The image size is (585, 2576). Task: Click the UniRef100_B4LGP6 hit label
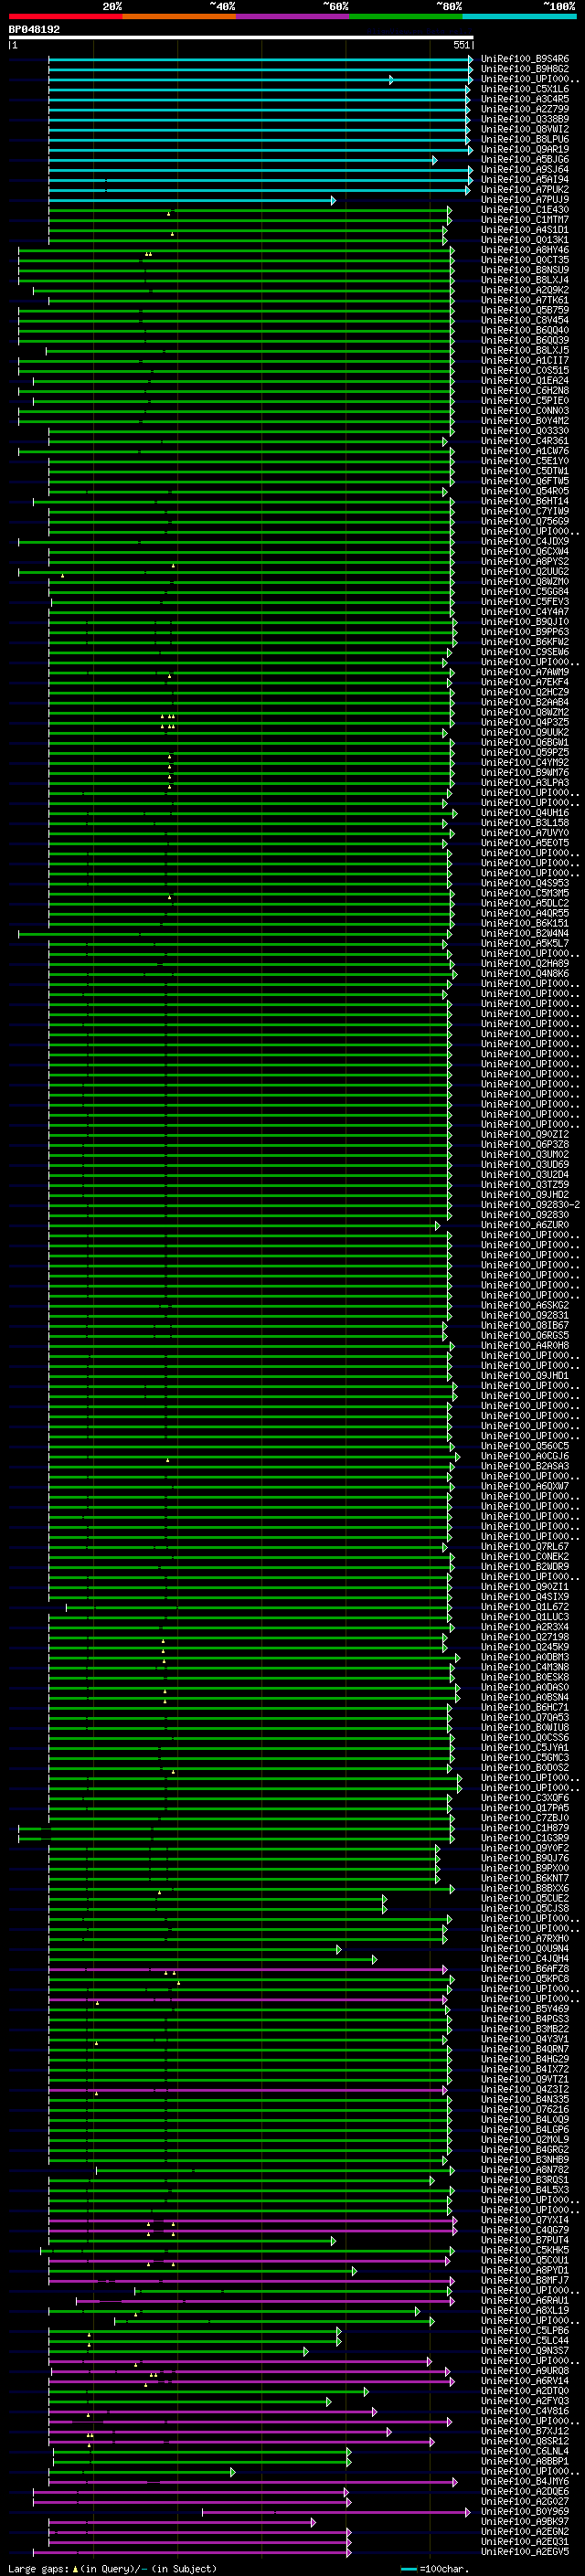(525, 2129)
